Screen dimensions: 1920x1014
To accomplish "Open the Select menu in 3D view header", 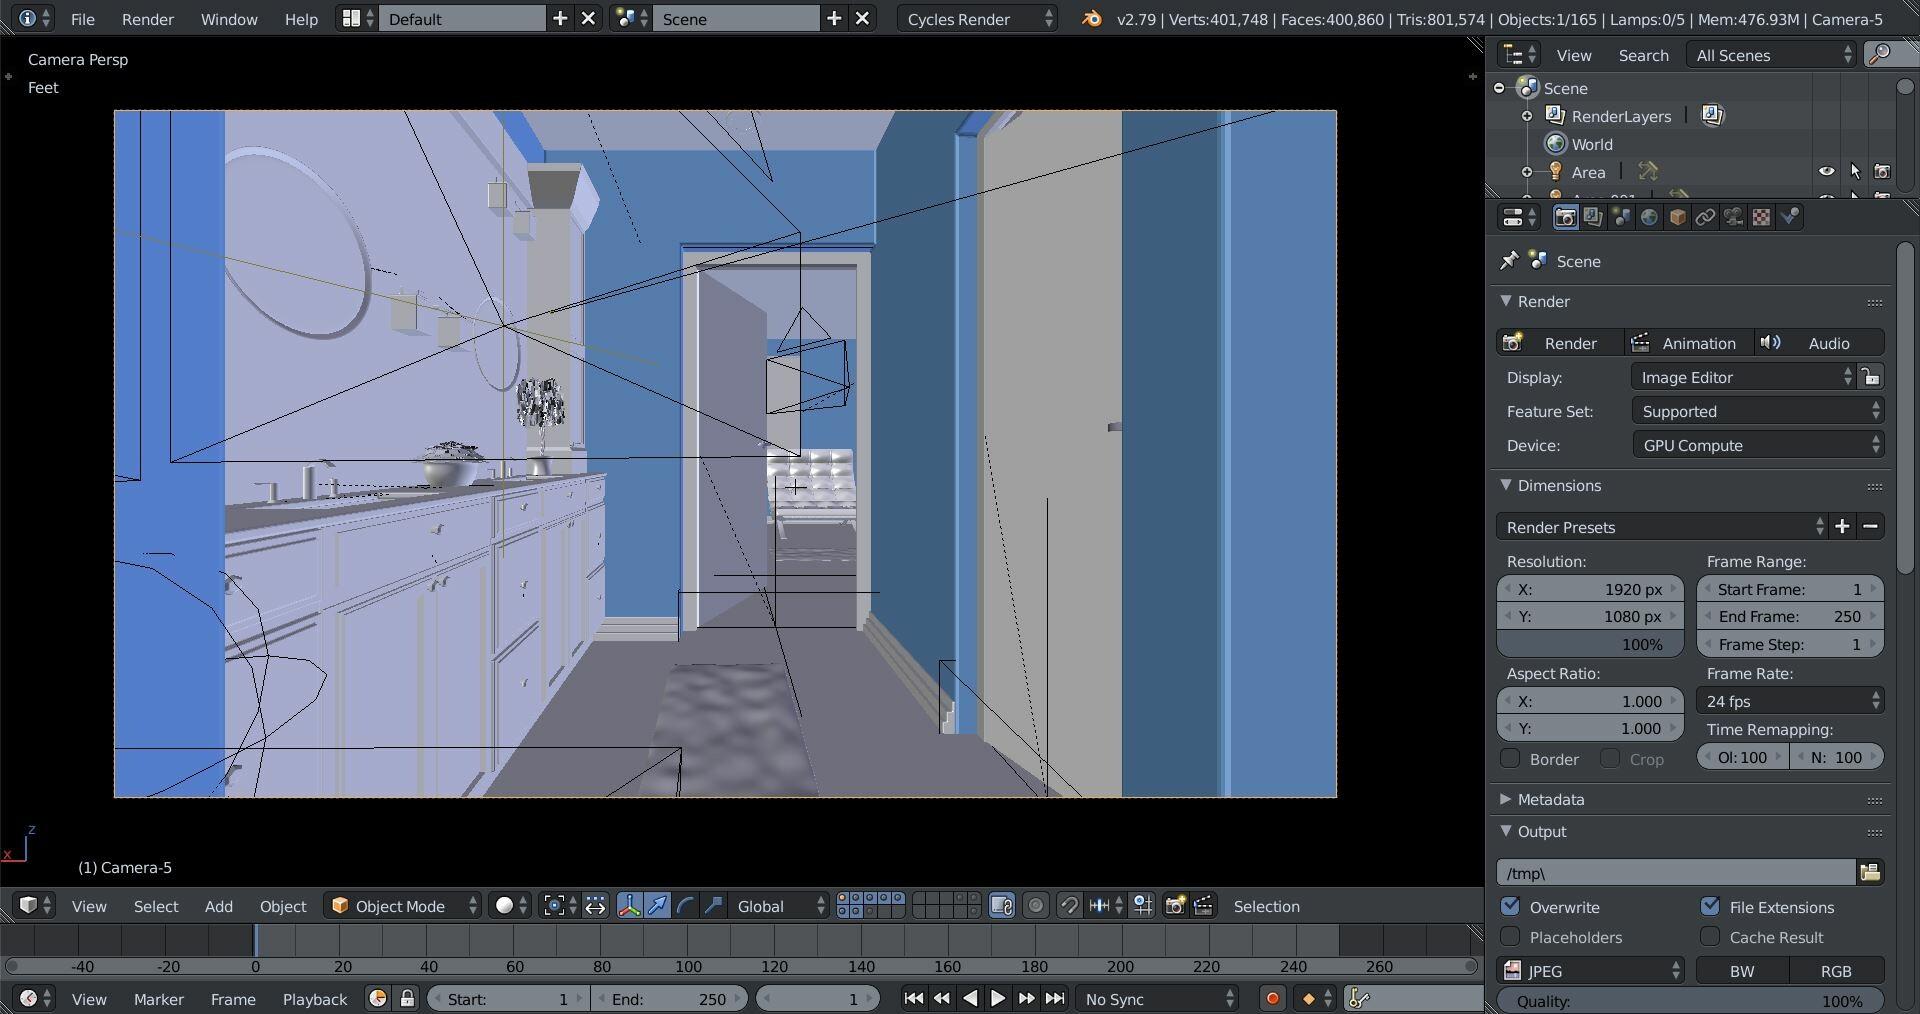I will (156, 906).
